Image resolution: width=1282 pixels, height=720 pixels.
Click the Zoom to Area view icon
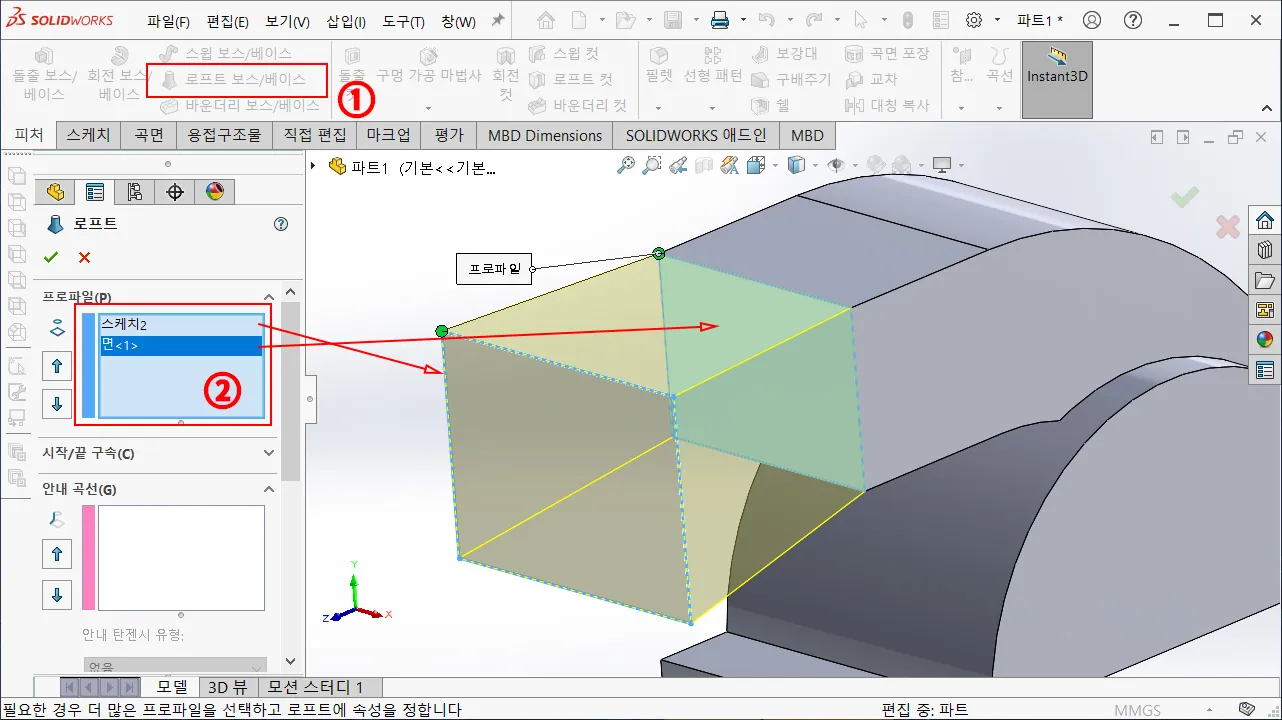tap(651, 165)
